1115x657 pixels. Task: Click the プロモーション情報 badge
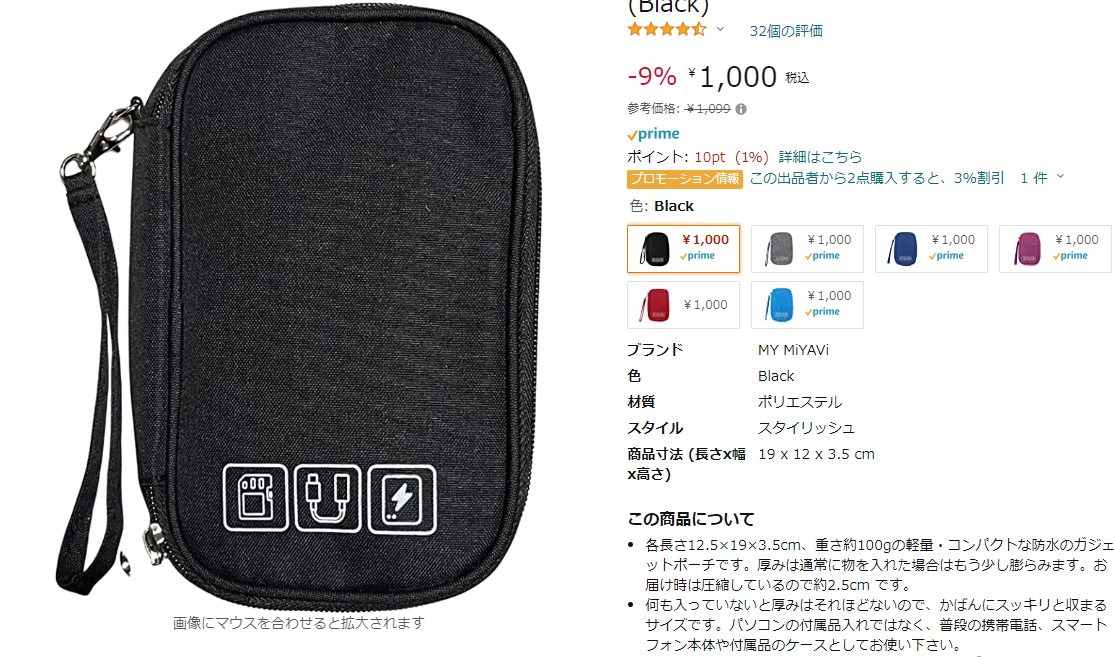pyautogui.click(x=685, y=178)
